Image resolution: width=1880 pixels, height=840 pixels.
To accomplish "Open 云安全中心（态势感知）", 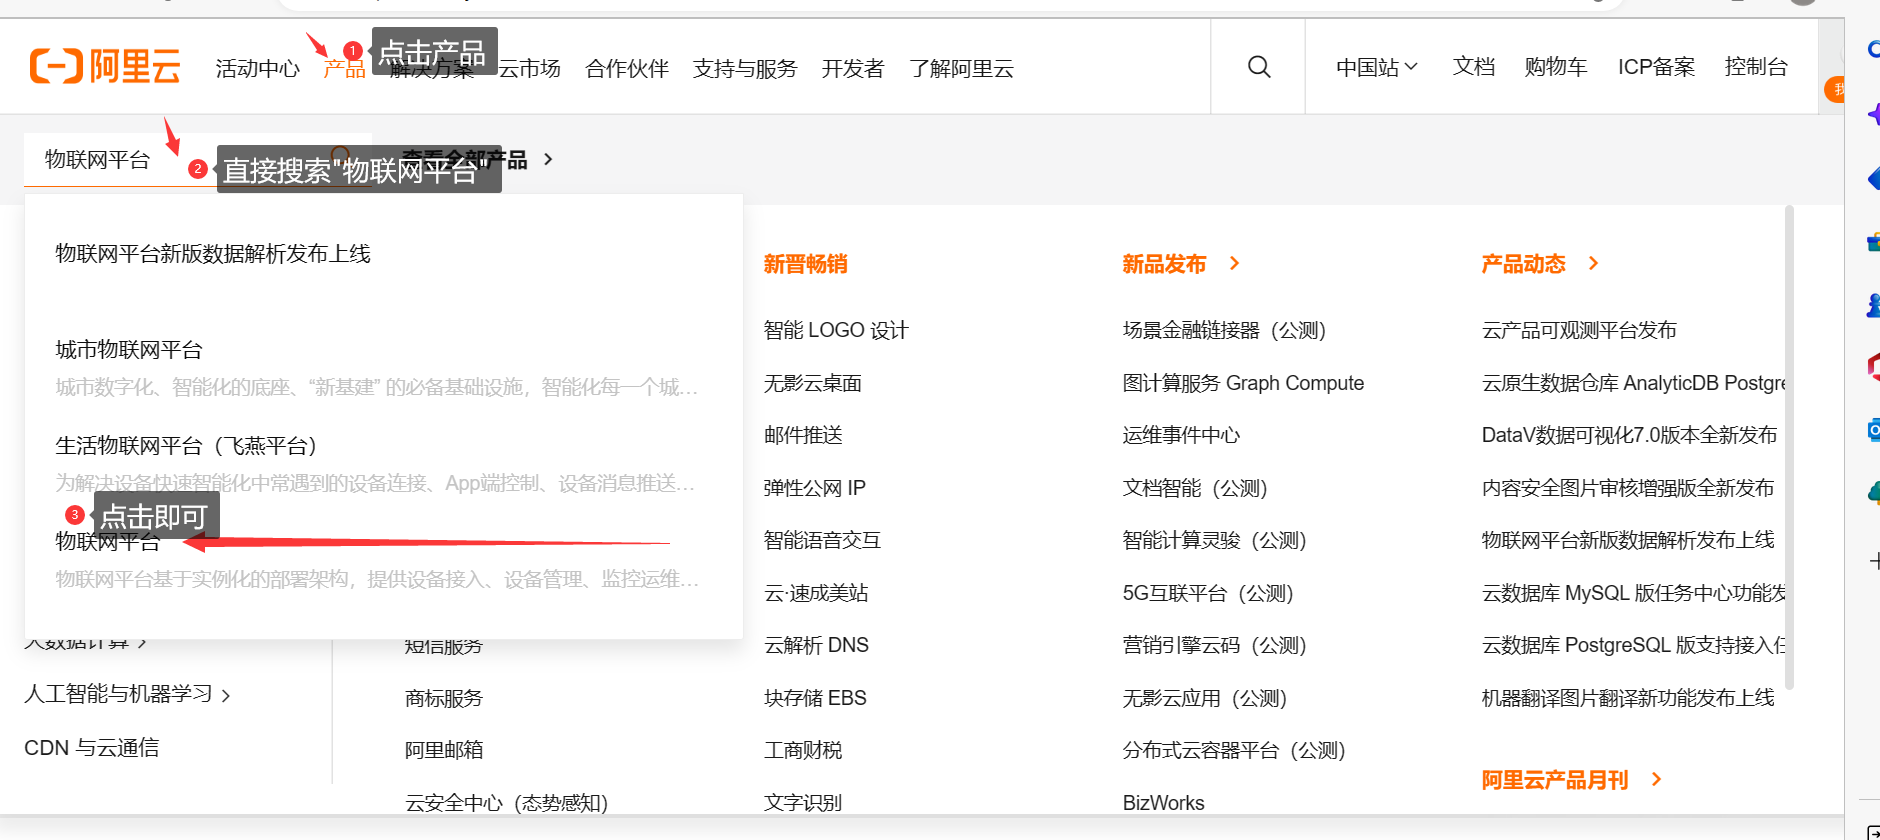I will pos(506,803).
